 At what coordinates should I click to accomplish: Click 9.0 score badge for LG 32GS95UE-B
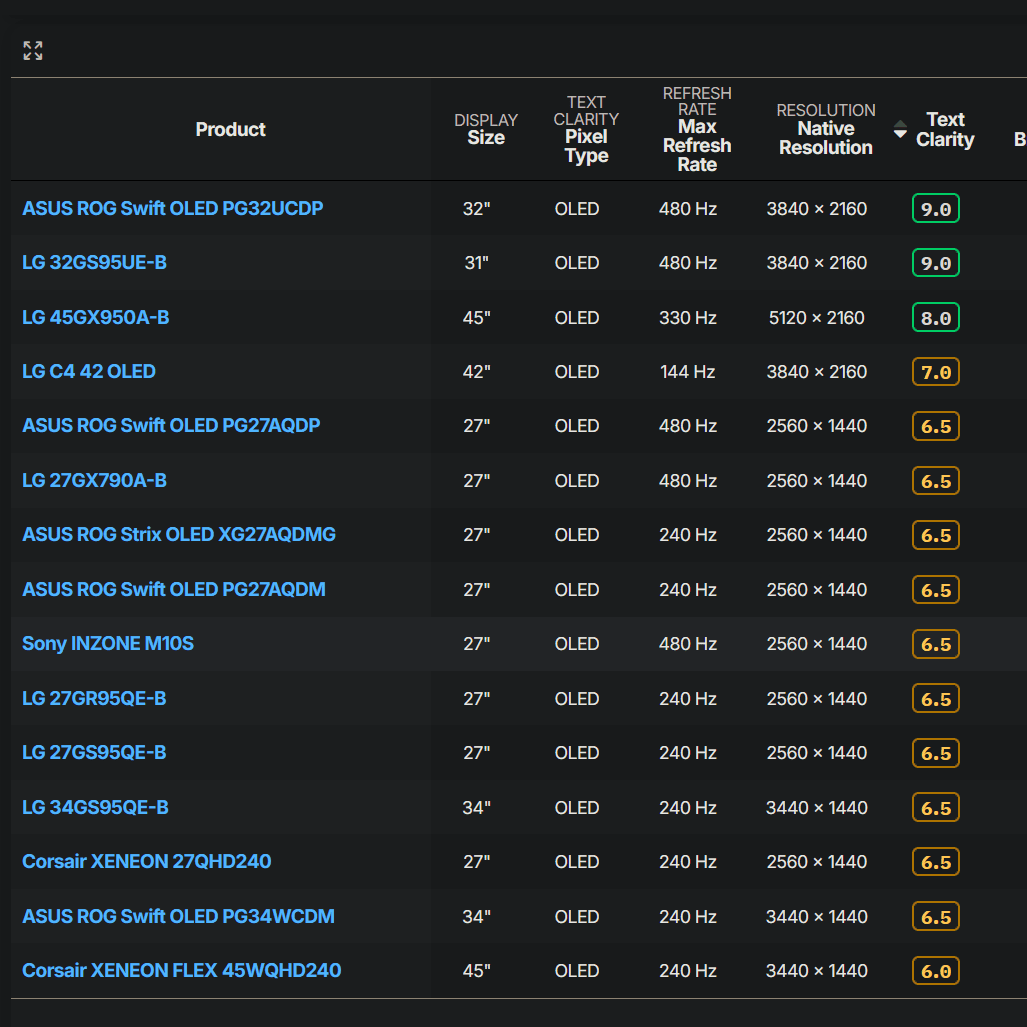(x=935, y=263)
